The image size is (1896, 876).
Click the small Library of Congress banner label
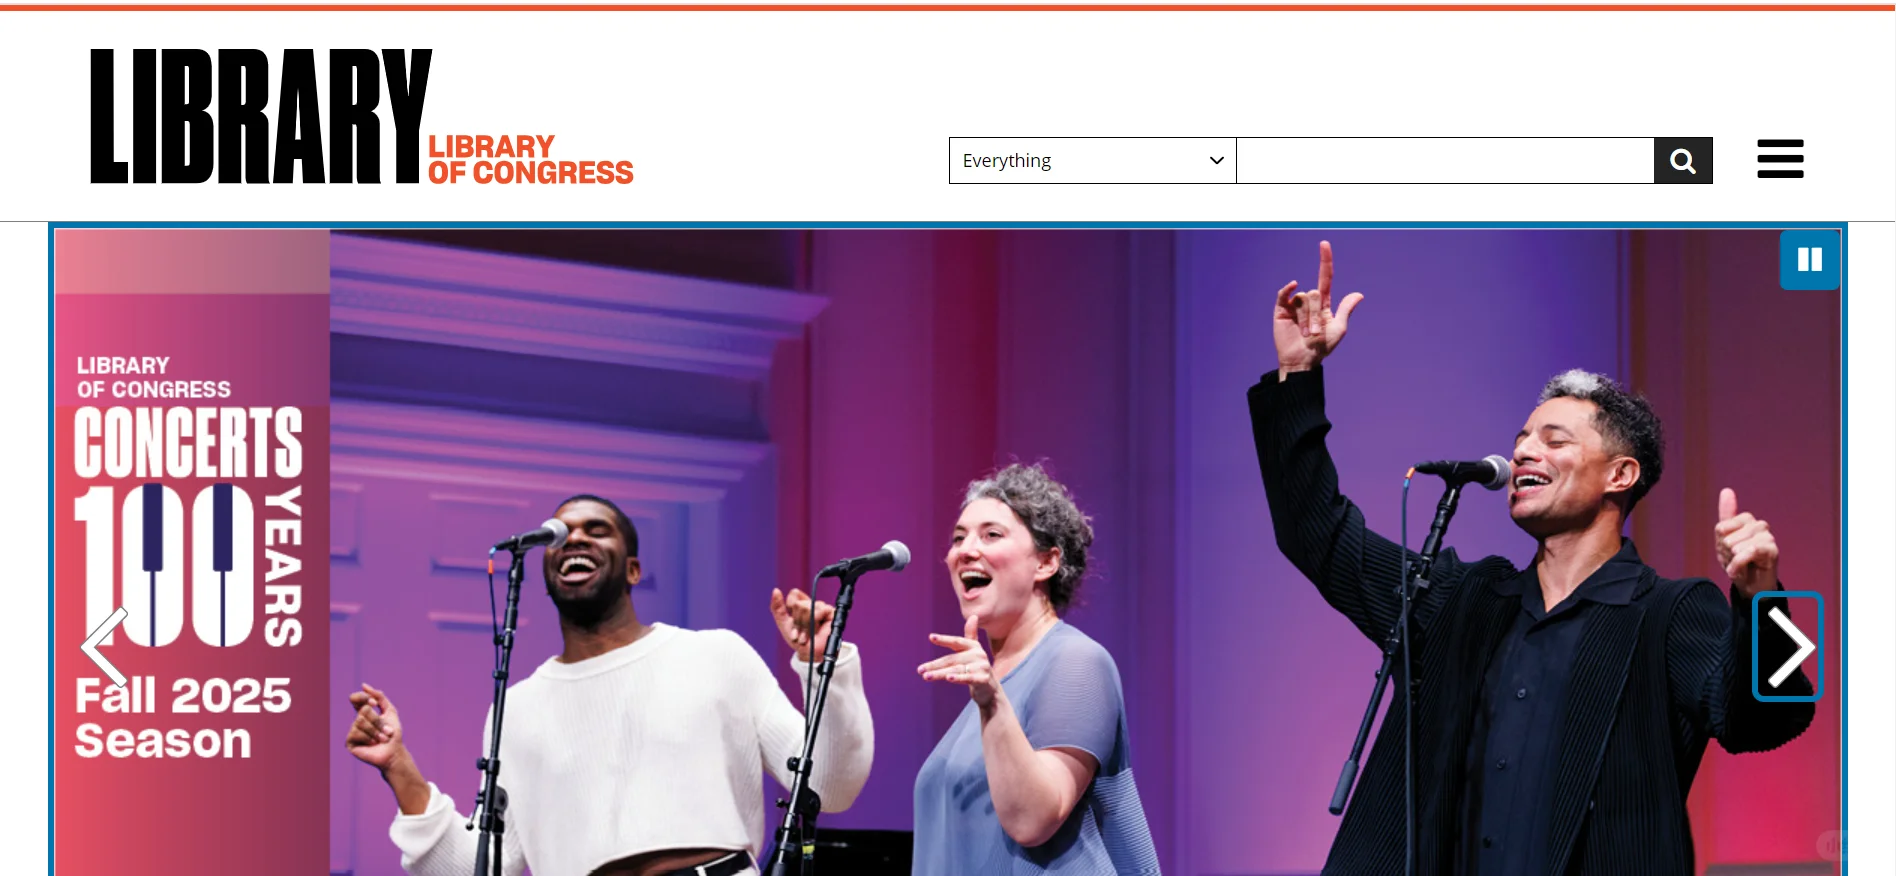tap(153, 377)
